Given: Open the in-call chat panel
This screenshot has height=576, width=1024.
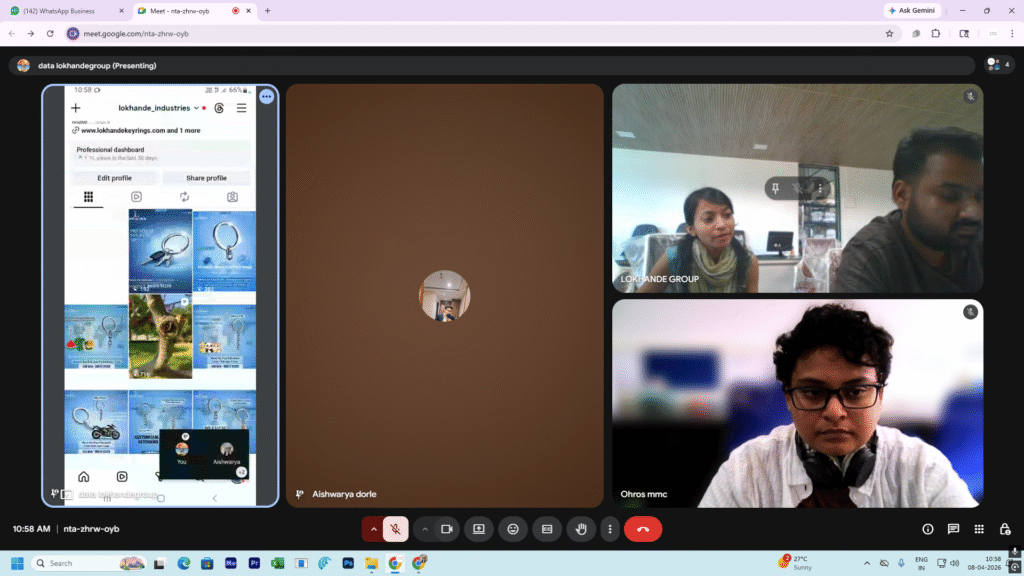Looking at the screenshot, I should [953, 529].
